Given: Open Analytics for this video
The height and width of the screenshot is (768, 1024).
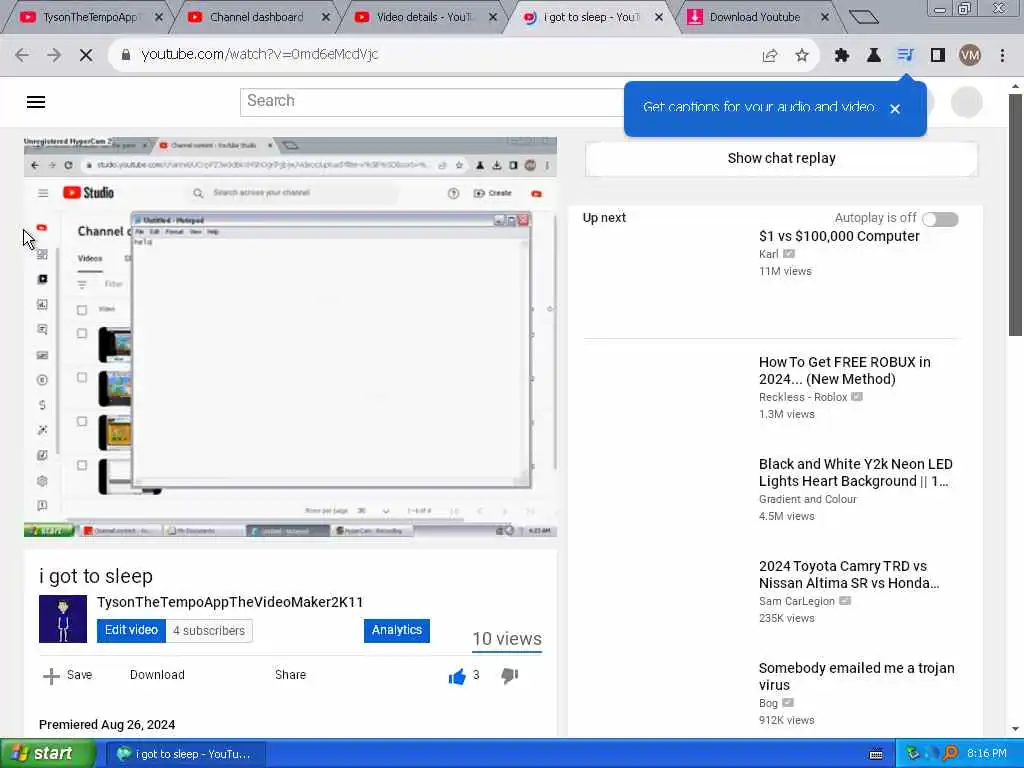Looking at the screenshot, I should [396, 630].
